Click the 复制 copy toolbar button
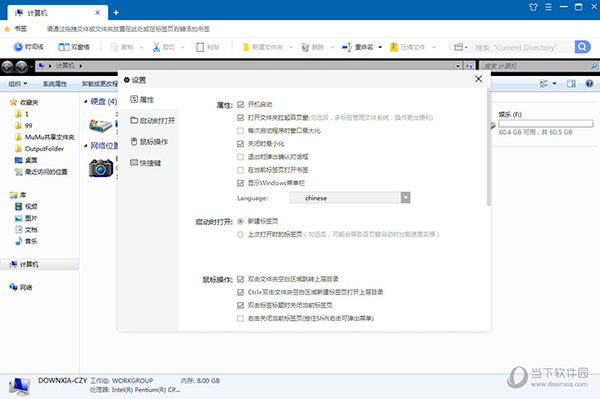 point(122,47)
